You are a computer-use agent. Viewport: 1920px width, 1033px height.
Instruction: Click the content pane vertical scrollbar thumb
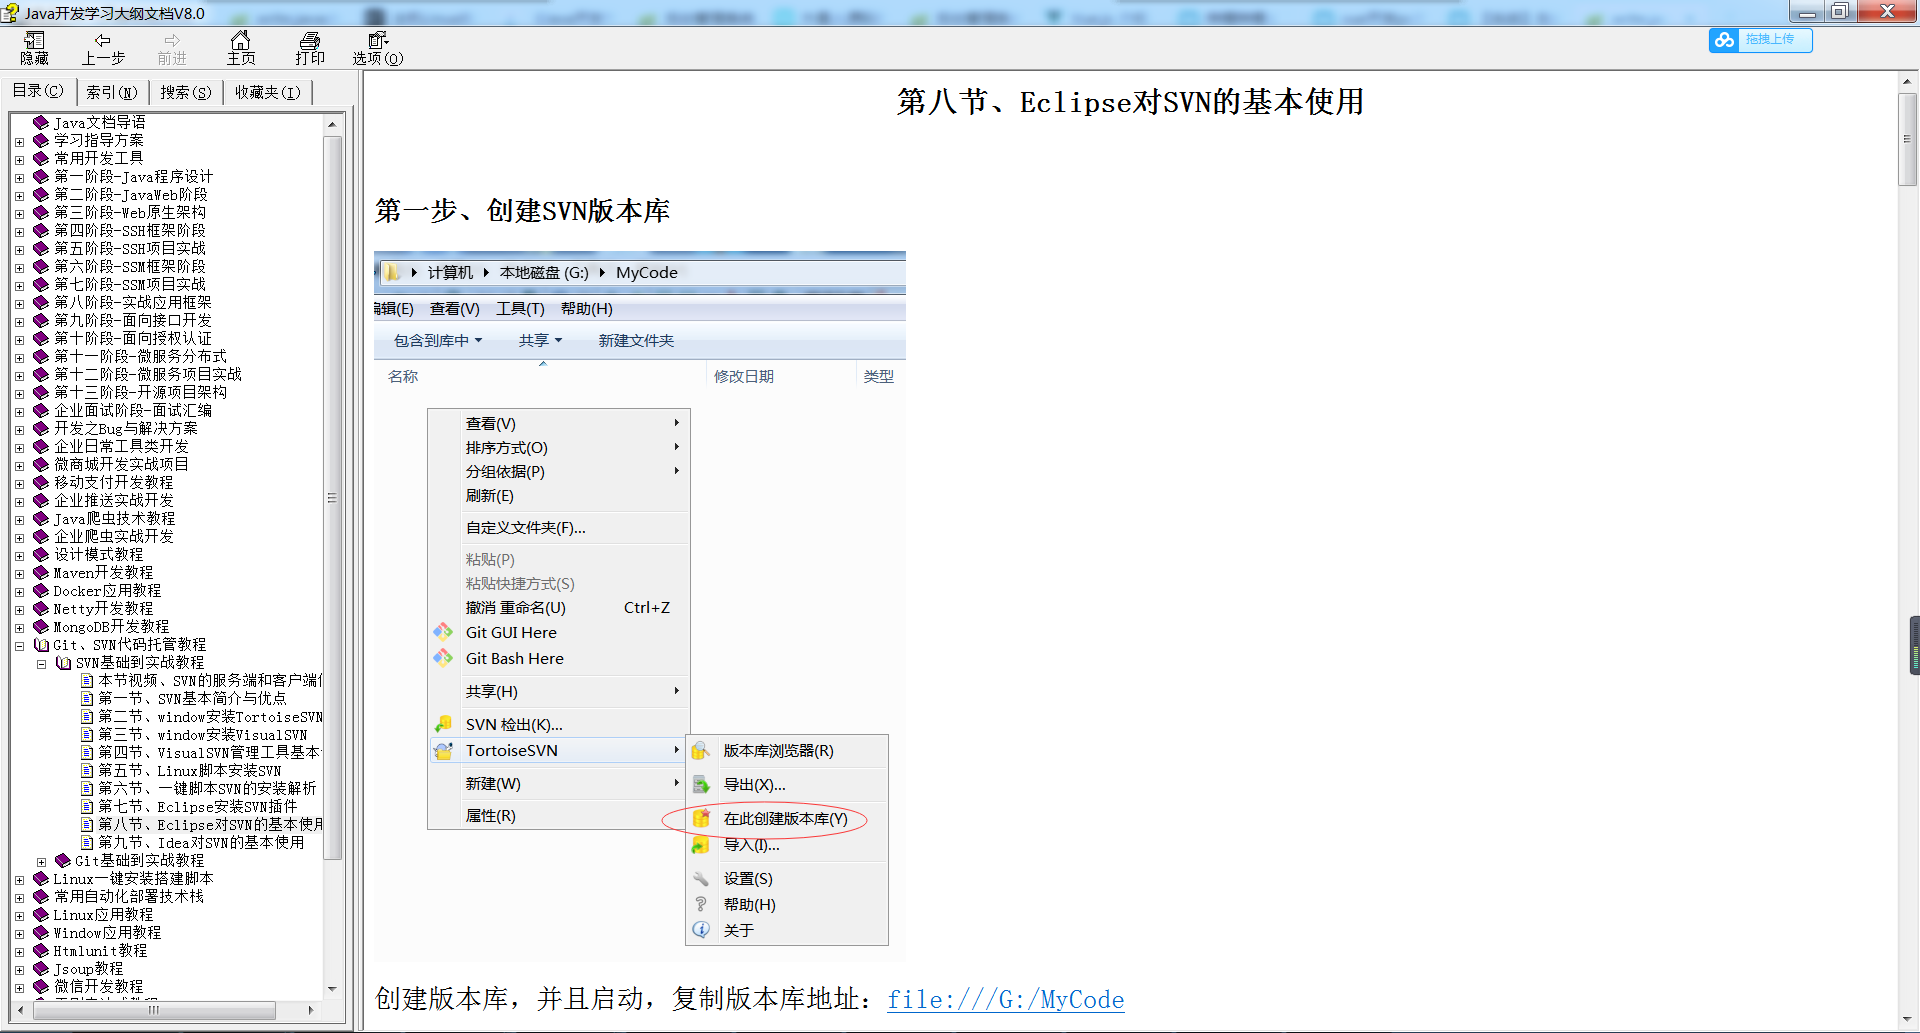tap(1907, 139)
